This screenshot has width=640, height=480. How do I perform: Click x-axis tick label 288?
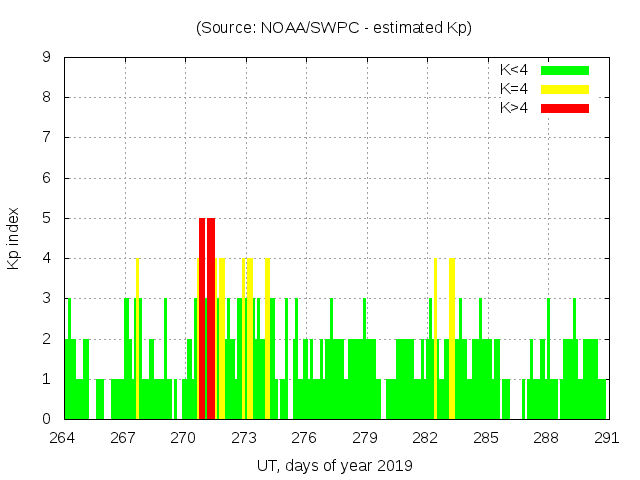click(x=546, y=437)
